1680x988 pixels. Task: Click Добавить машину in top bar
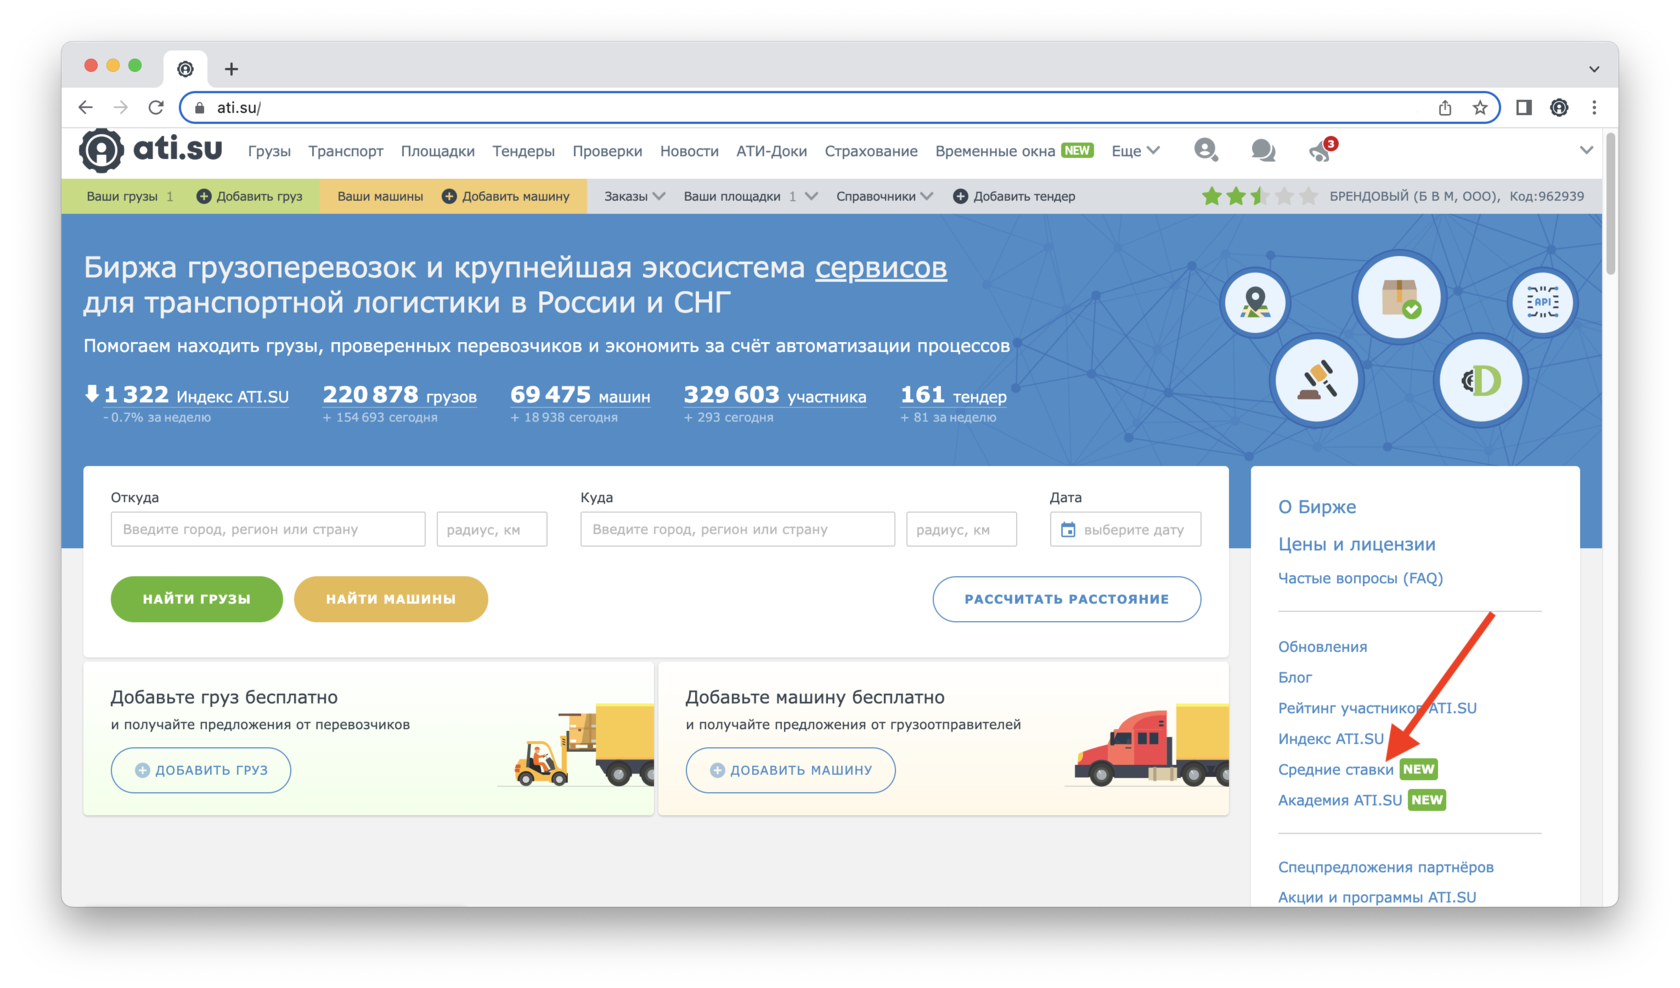(x=506, y=196)
